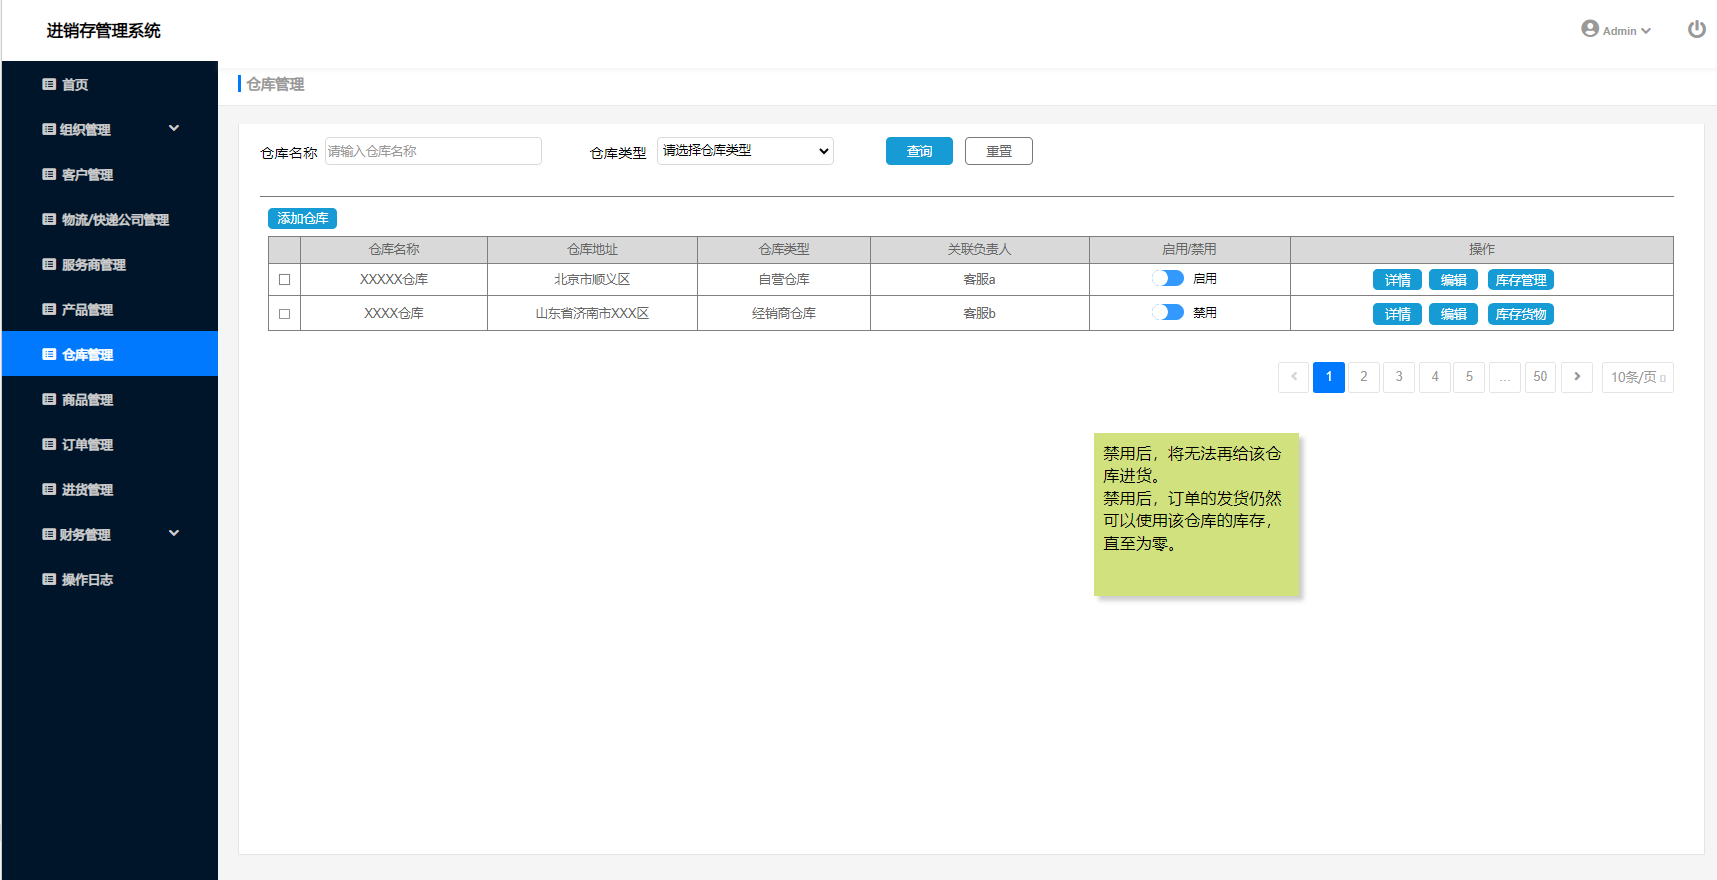Open the Admin account dropdown arrow
Screen dimensions: 1717x880
point(1646,31)
